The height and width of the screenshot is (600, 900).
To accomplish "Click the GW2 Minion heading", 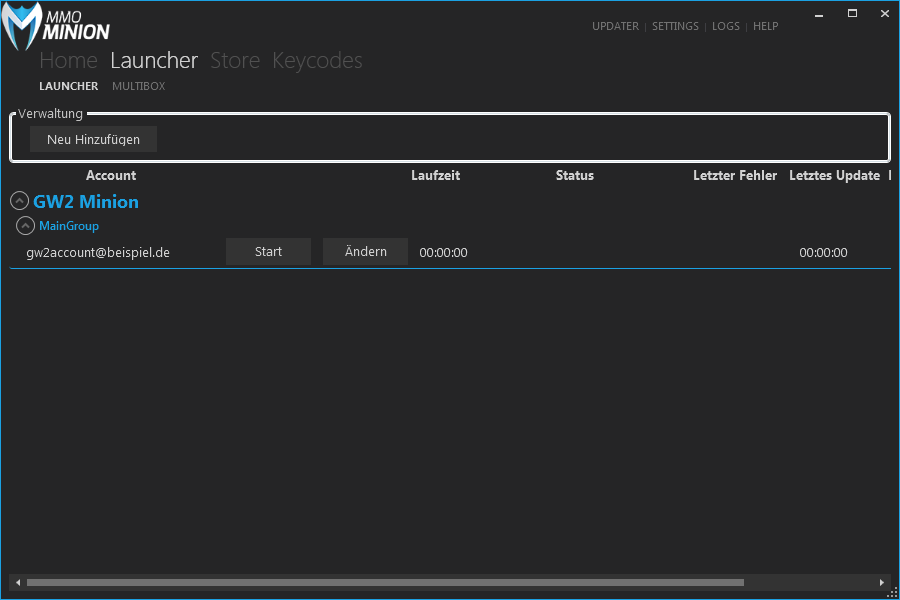I will 86,202.
